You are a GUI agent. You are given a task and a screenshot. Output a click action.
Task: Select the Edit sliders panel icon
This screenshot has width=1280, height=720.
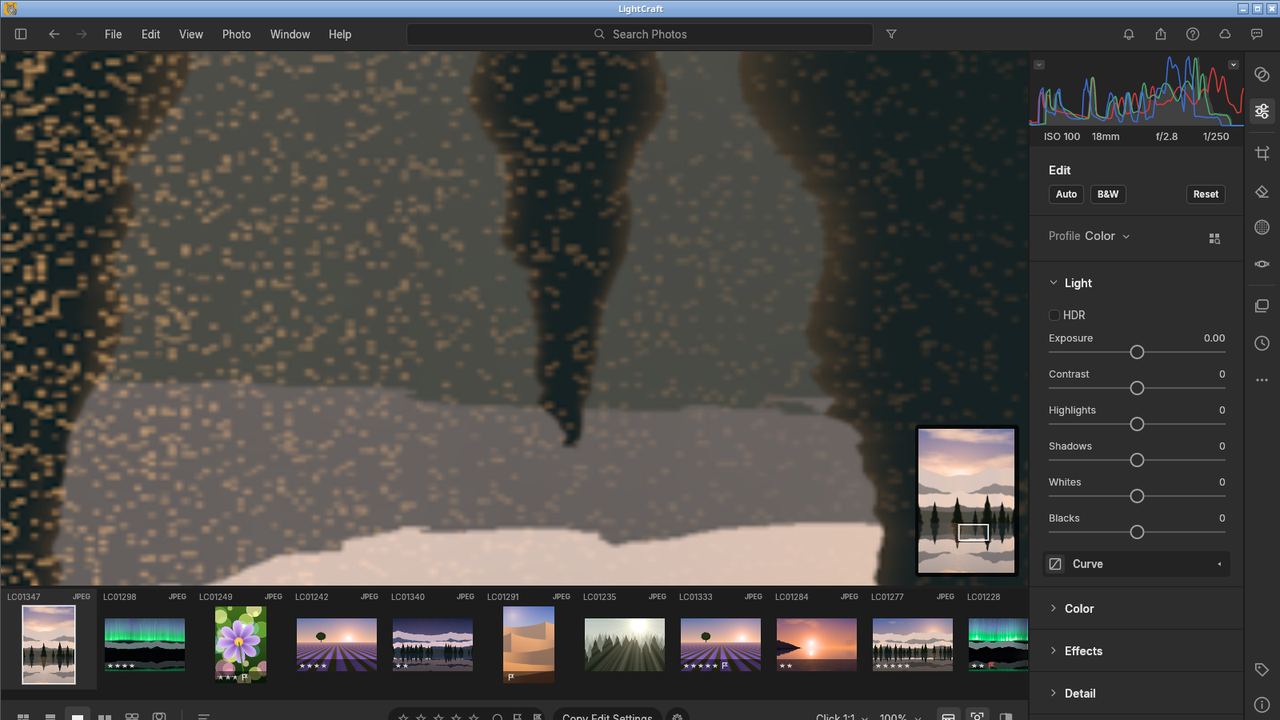(1262, 111)
